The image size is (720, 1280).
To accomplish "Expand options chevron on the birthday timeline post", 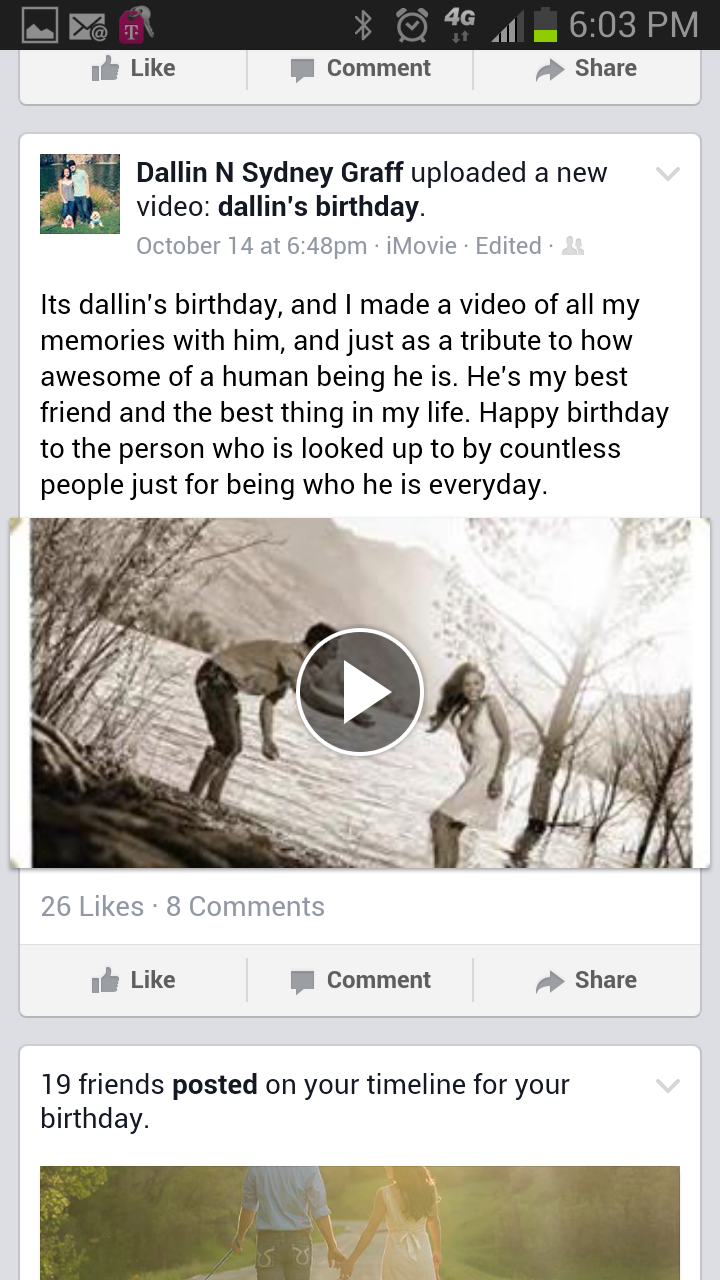I will coord(667,1085).
